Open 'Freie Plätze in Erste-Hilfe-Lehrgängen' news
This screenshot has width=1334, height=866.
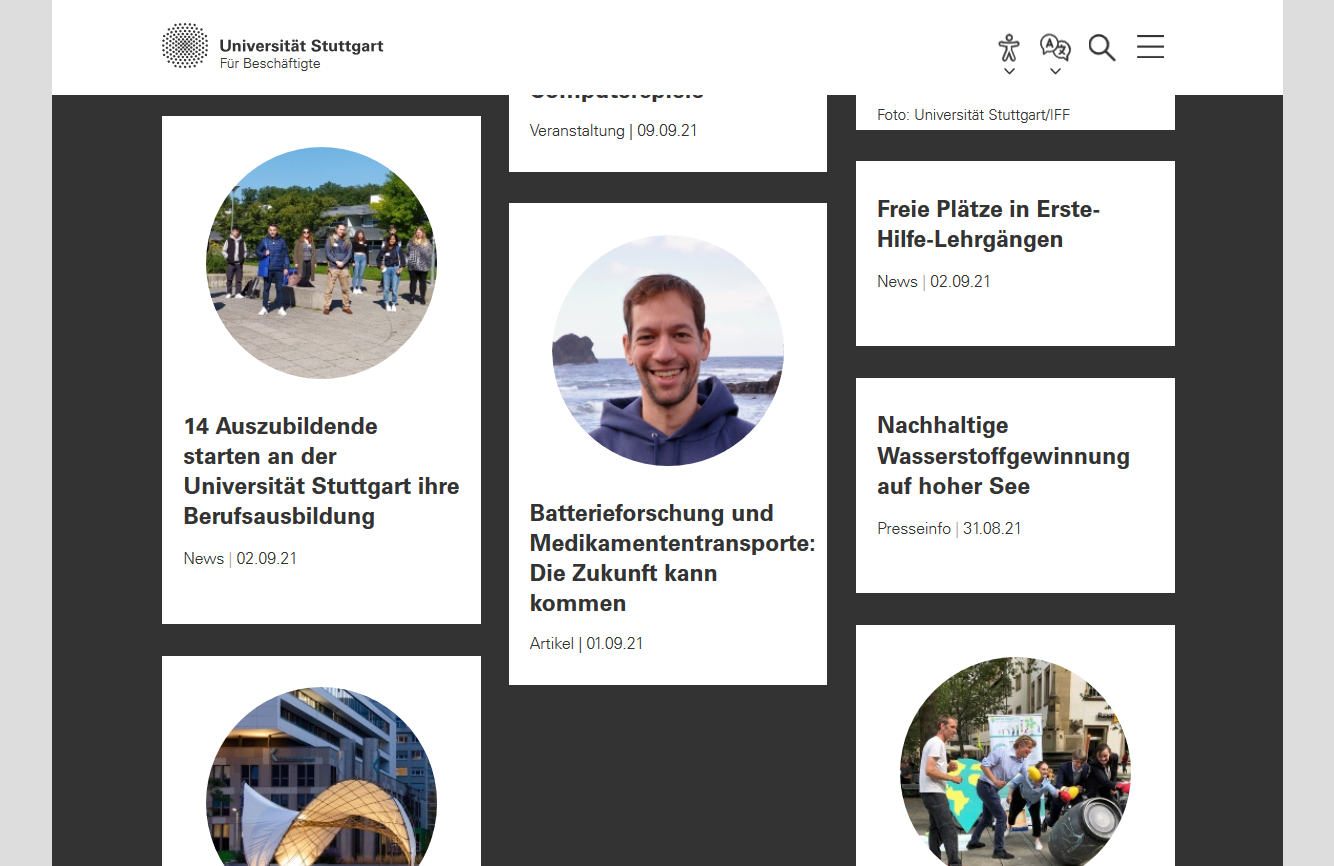(988, 224)
